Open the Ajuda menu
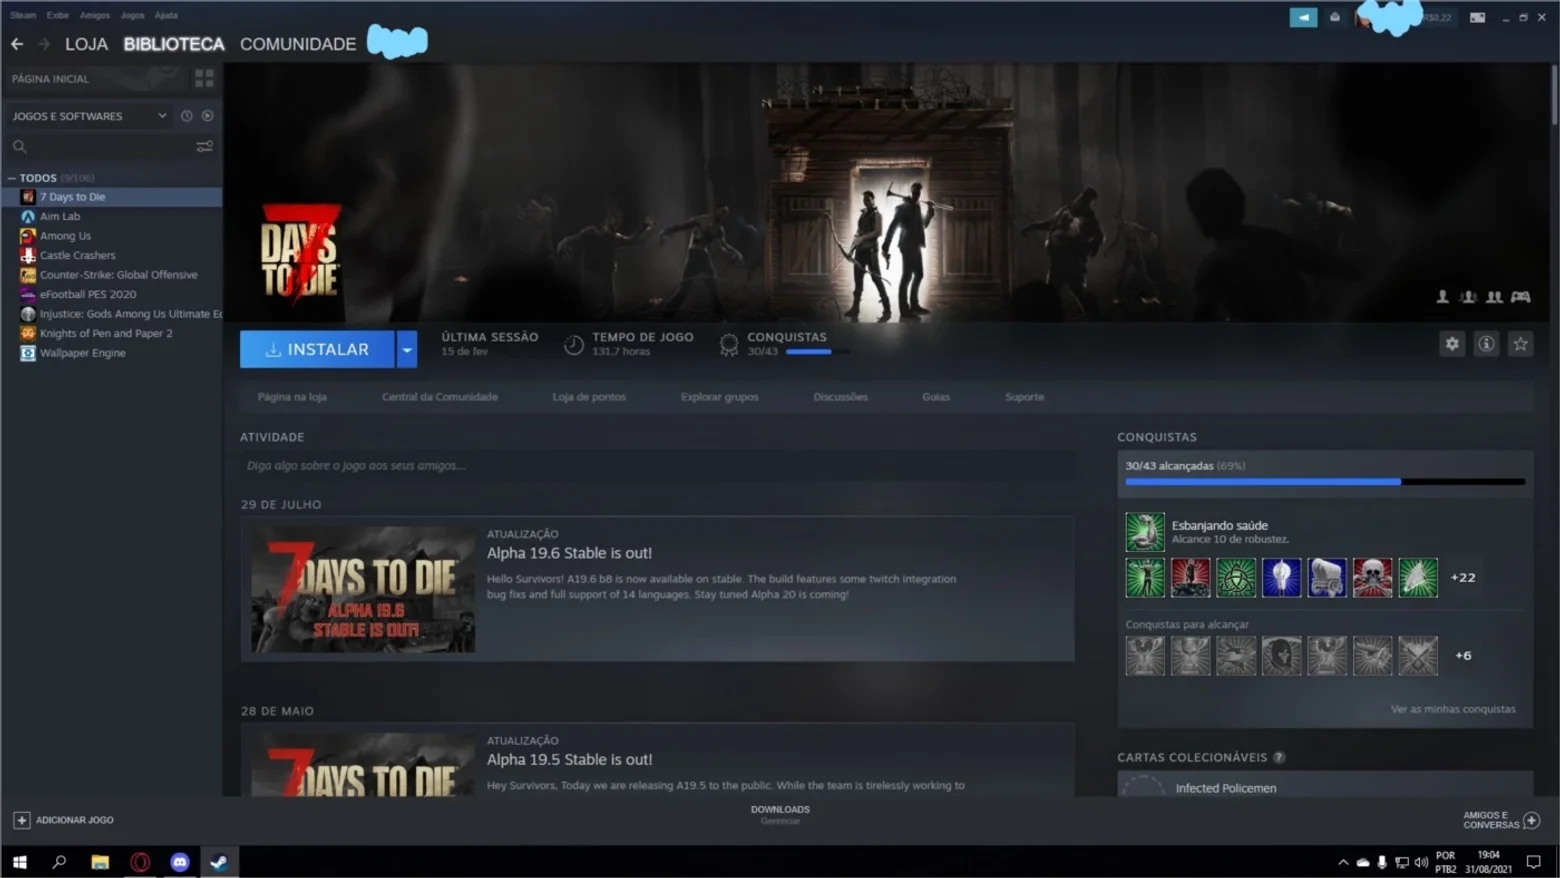 pyautogui.click(x=166, y=15)
